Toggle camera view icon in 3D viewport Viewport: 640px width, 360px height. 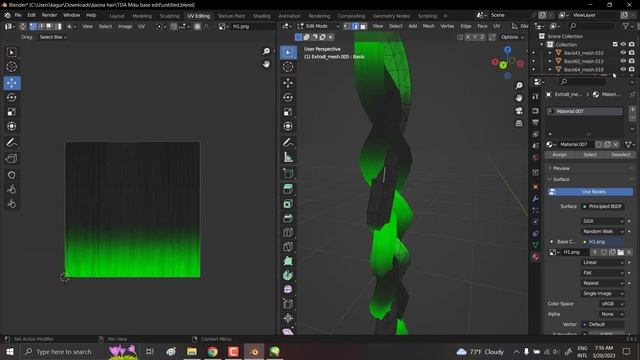519,111
